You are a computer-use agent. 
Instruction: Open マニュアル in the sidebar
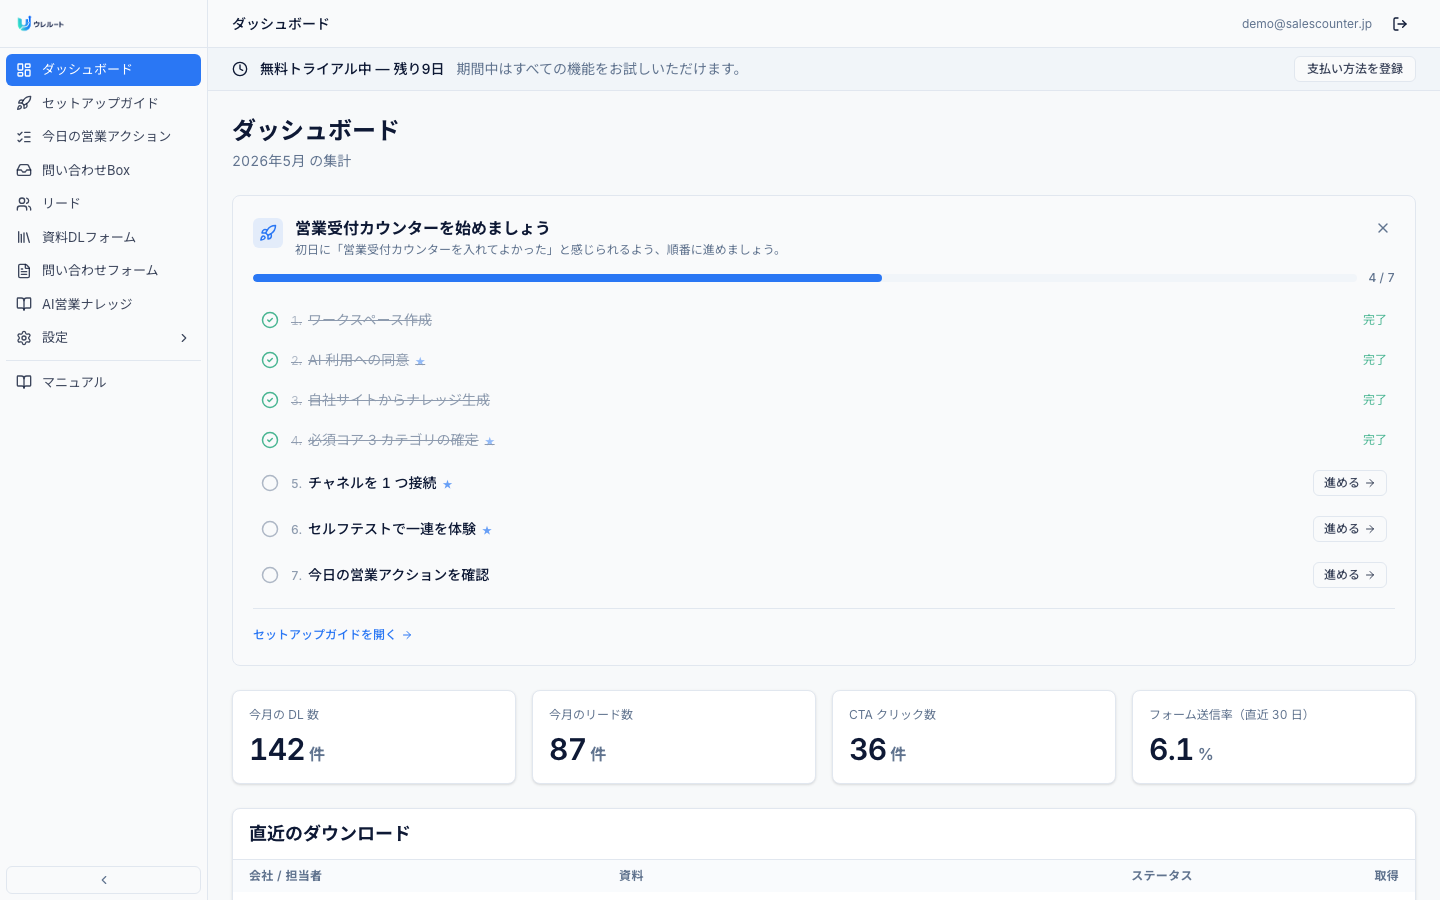(x=104, y=382)
